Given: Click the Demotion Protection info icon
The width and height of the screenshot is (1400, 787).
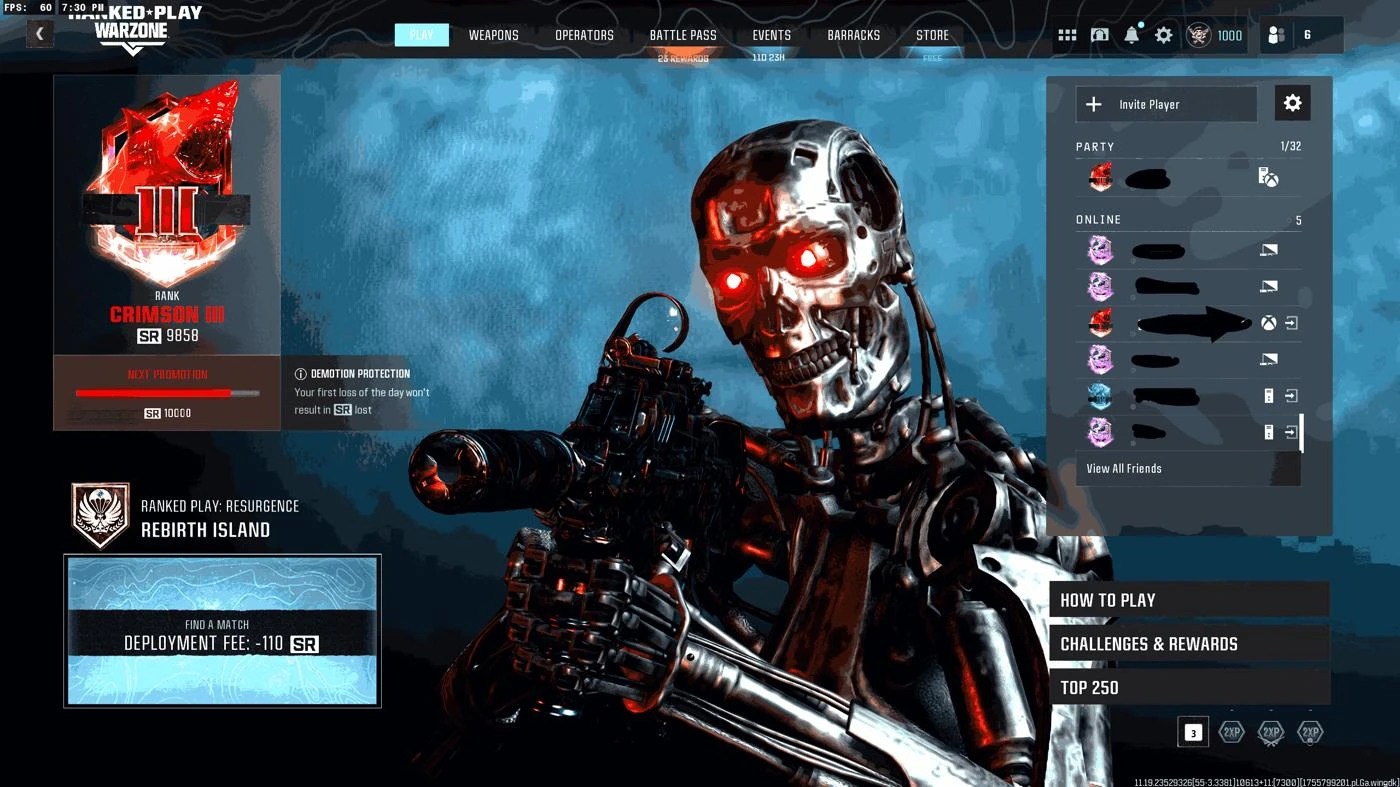Looking at the screenshot, I should coord(300,374).
